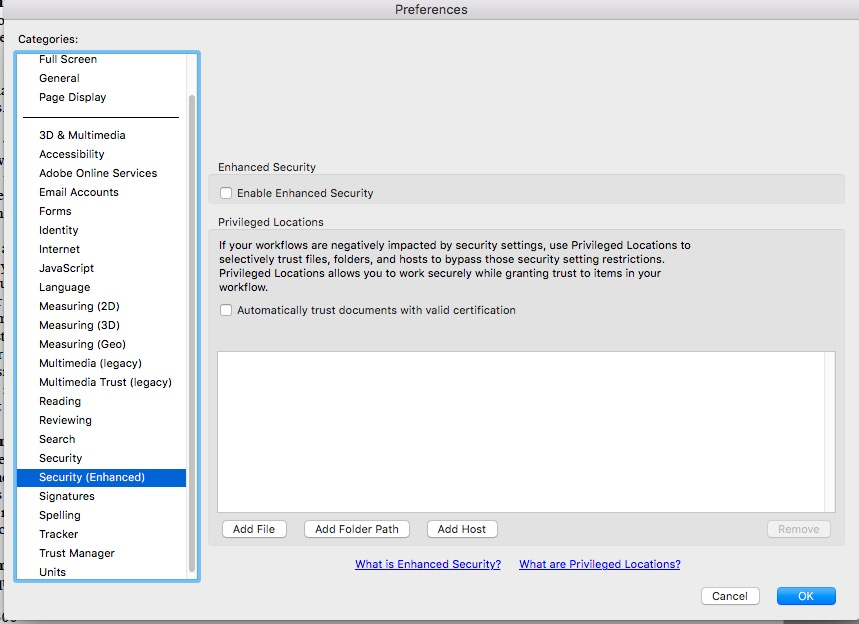The image size is (859, 624).
Task: Open the Trust Manager preferences
Action: (77, 553)
